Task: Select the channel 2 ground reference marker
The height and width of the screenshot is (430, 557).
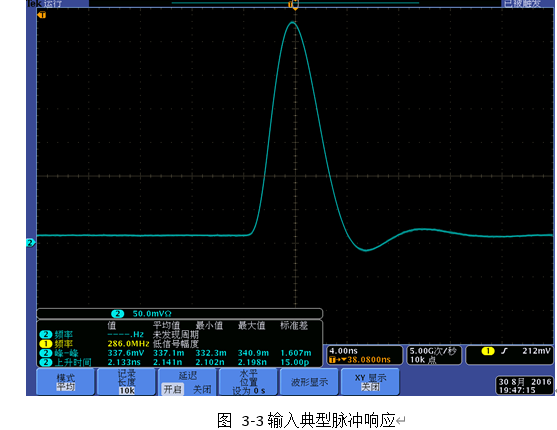Action: pyautogui.click(x=31, y=243)
